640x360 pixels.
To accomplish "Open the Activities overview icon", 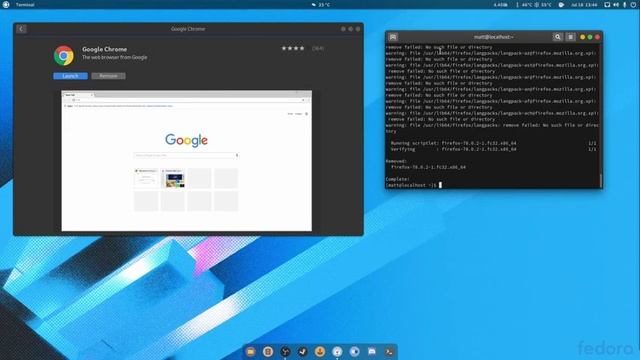I will pos(6,4).
